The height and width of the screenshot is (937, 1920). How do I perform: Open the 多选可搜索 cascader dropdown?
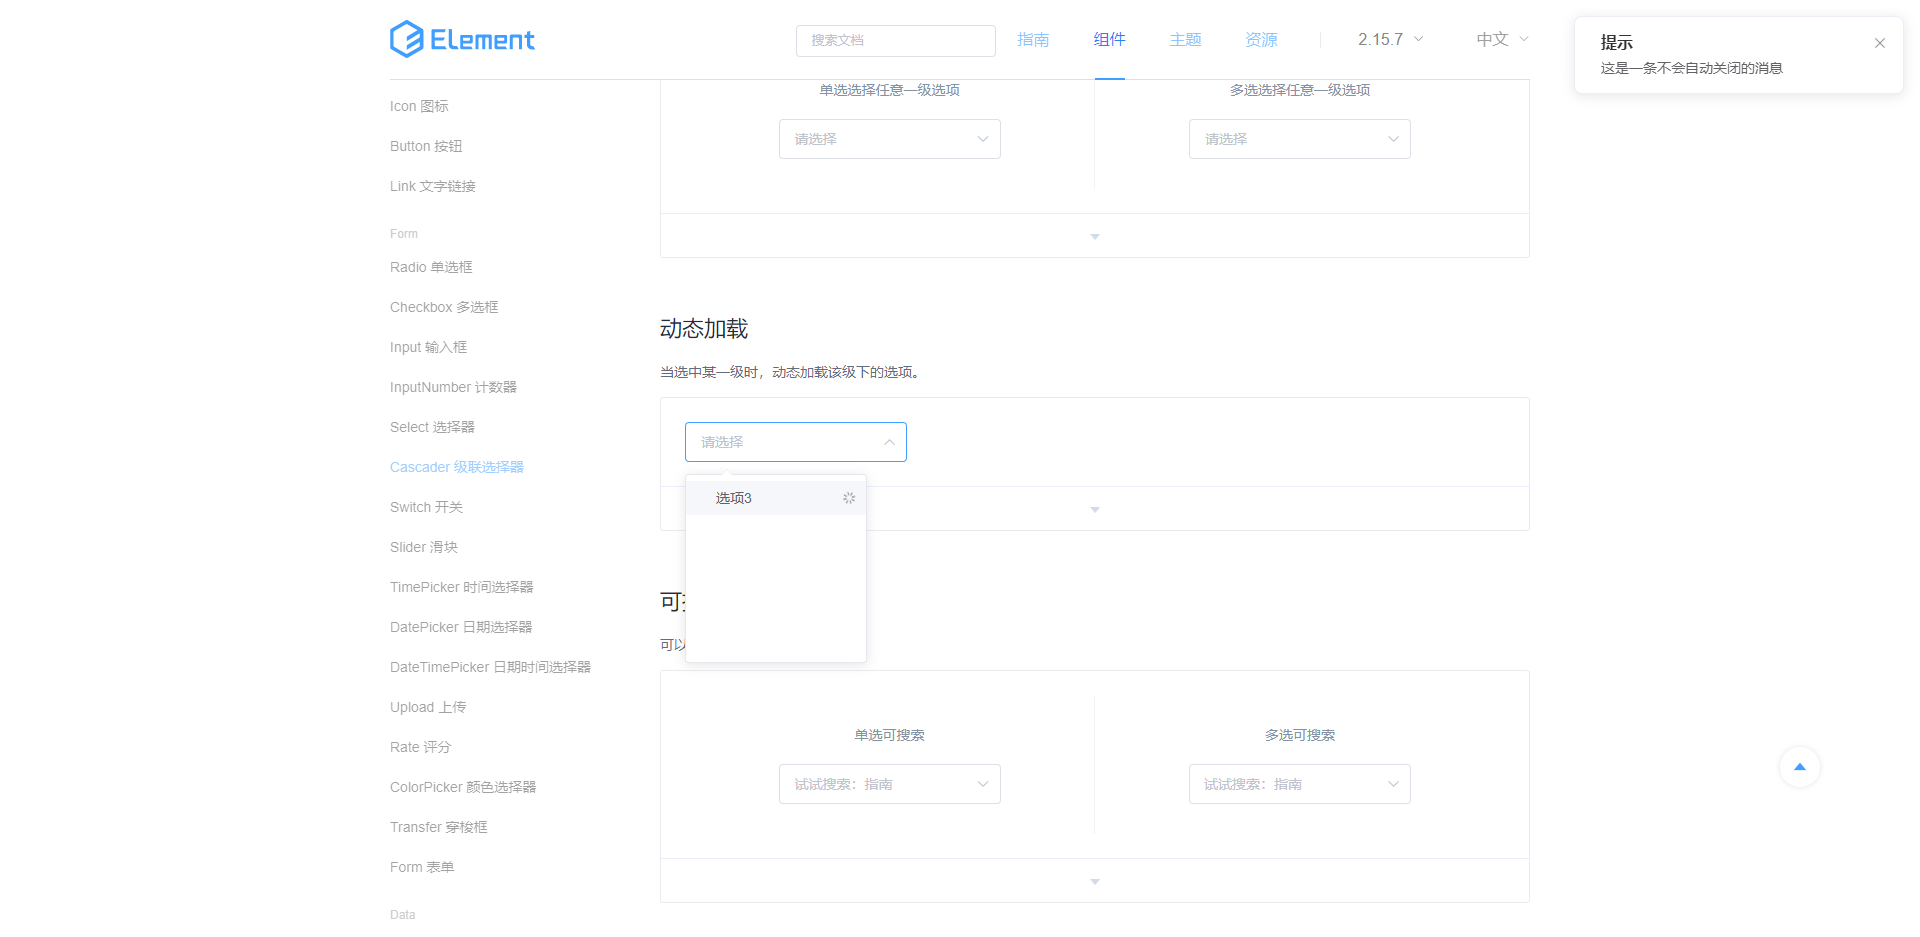tap(1299, 784)
